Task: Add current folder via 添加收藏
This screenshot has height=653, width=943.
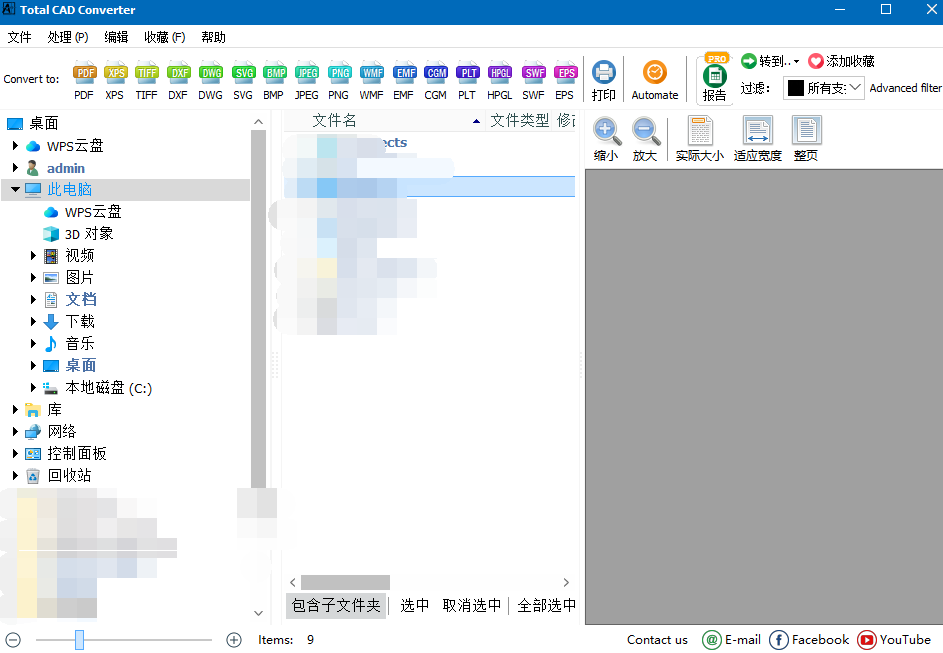Action: tap(841, 61)
